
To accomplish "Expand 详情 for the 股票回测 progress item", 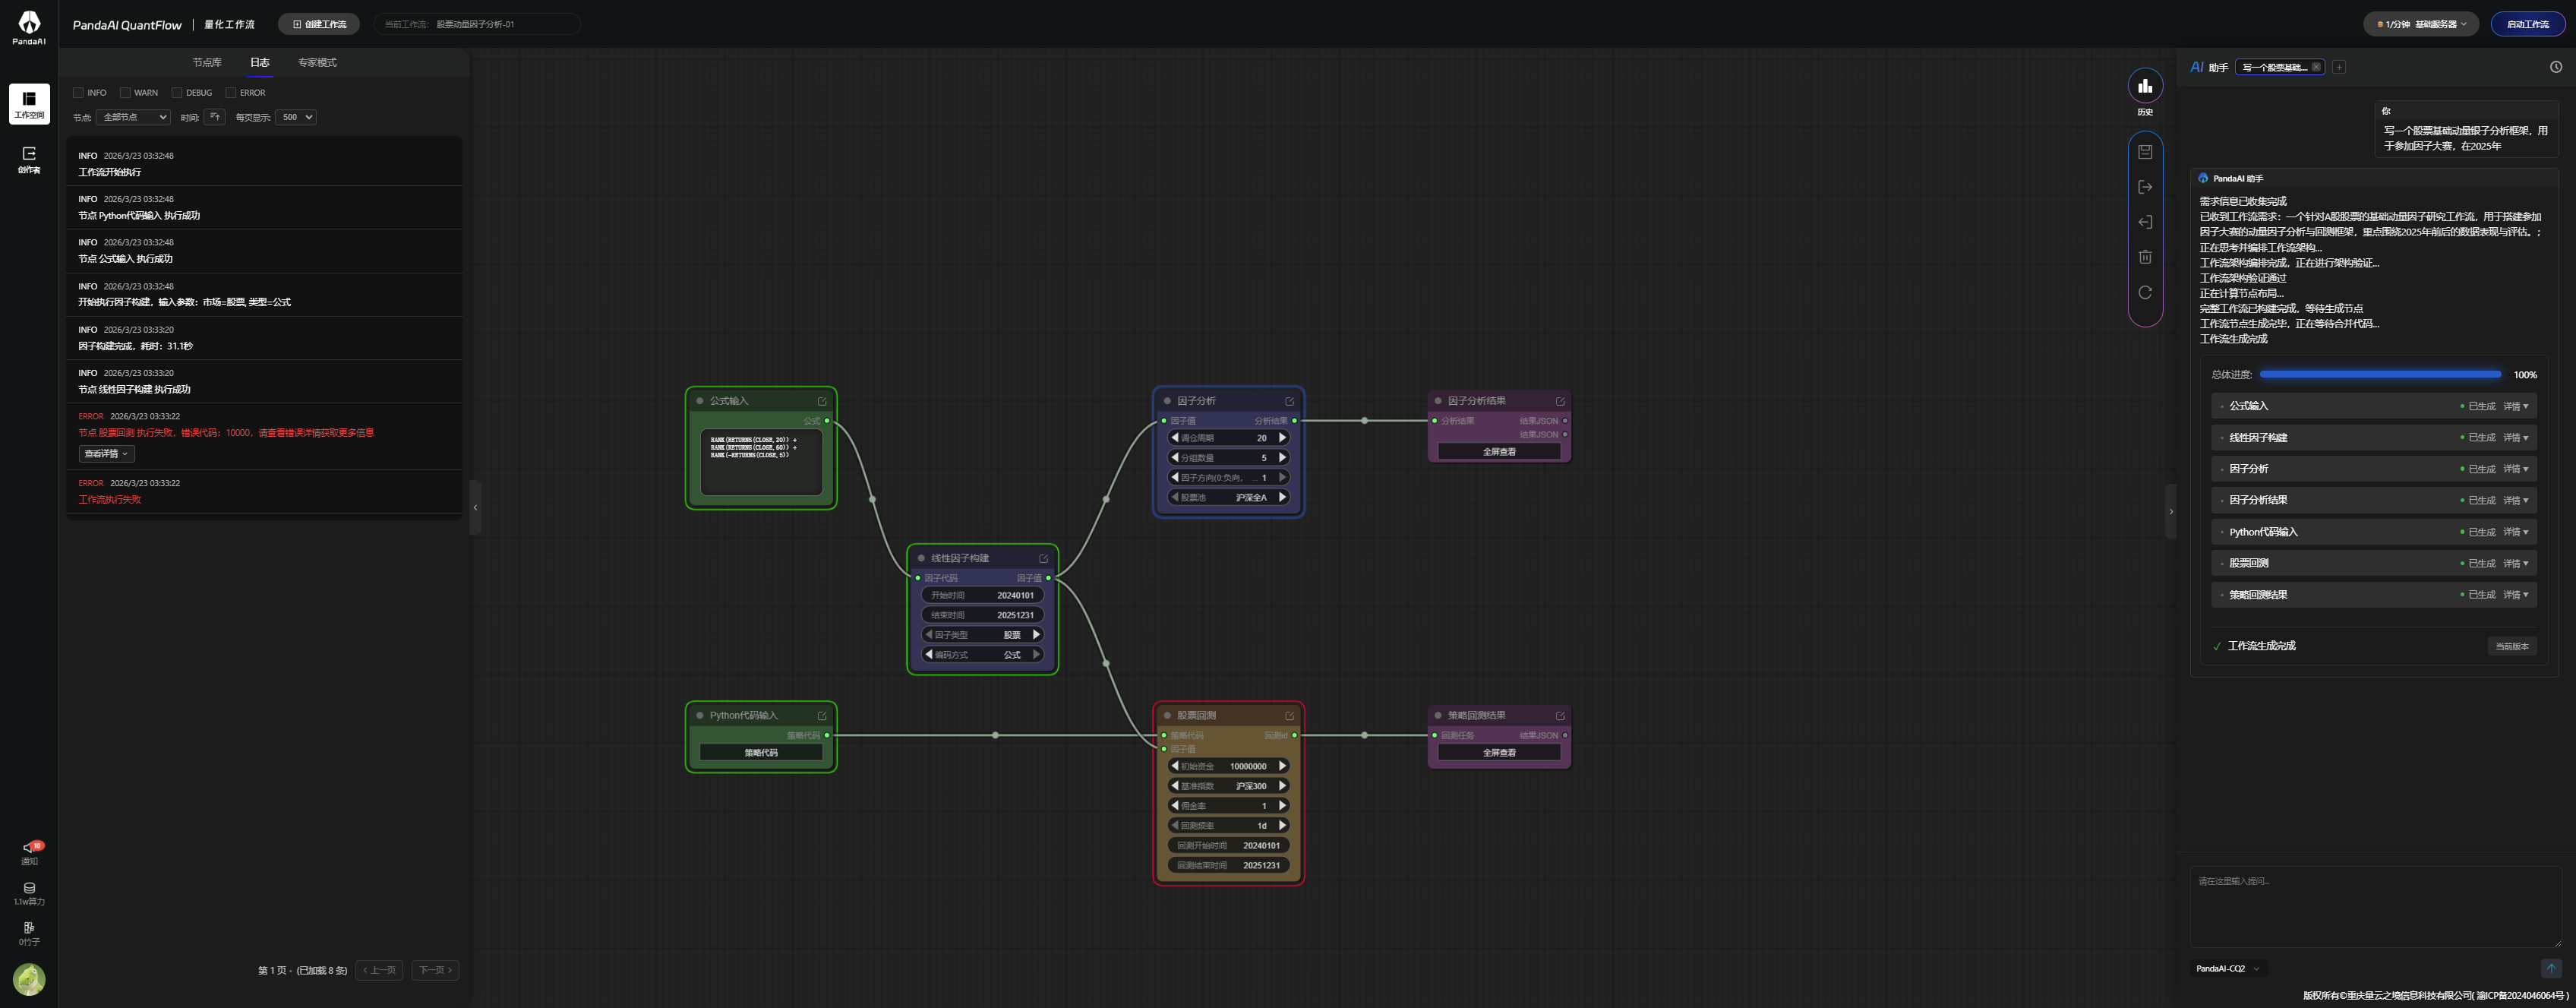I will coord(2515,564).
